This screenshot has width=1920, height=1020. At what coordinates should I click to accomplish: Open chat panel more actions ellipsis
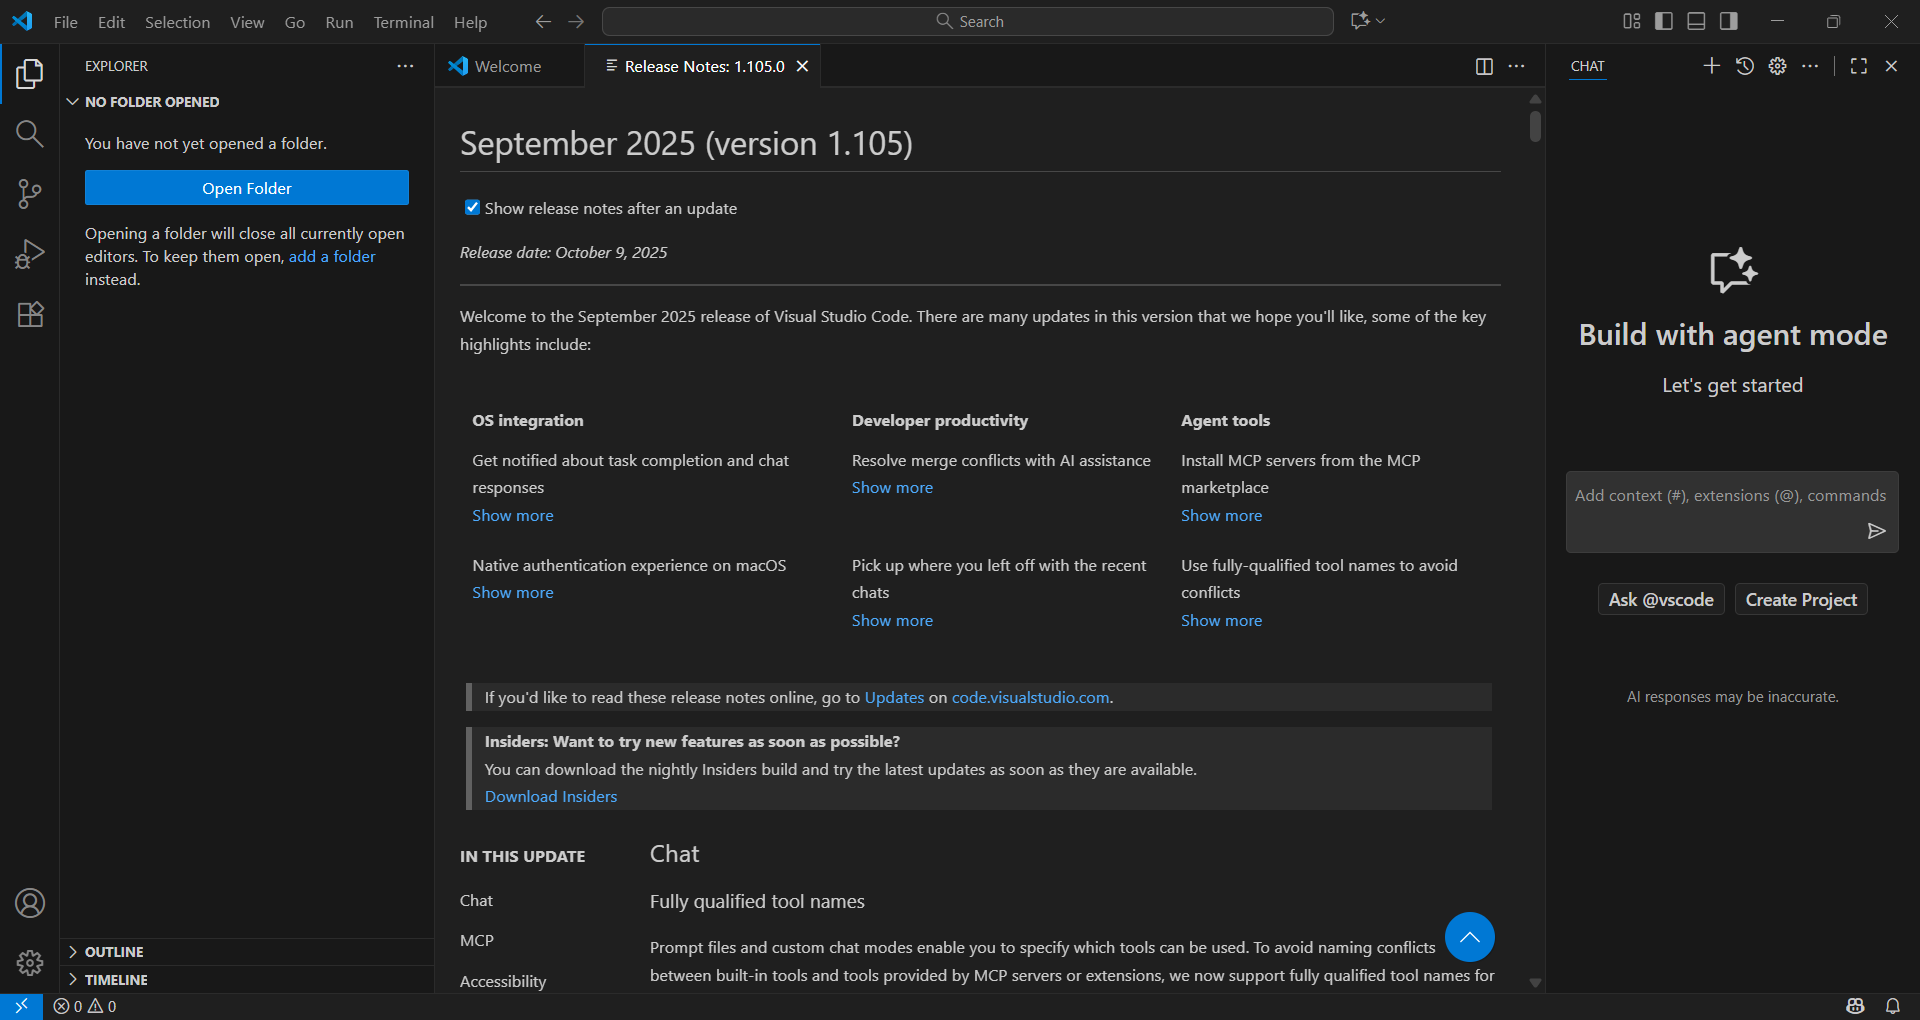pyautogui.click(x=1810, y=66)
